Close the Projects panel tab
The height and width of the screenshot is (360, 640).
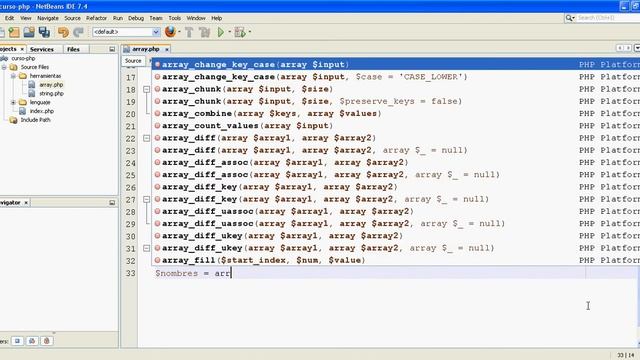tap(22, 49)
